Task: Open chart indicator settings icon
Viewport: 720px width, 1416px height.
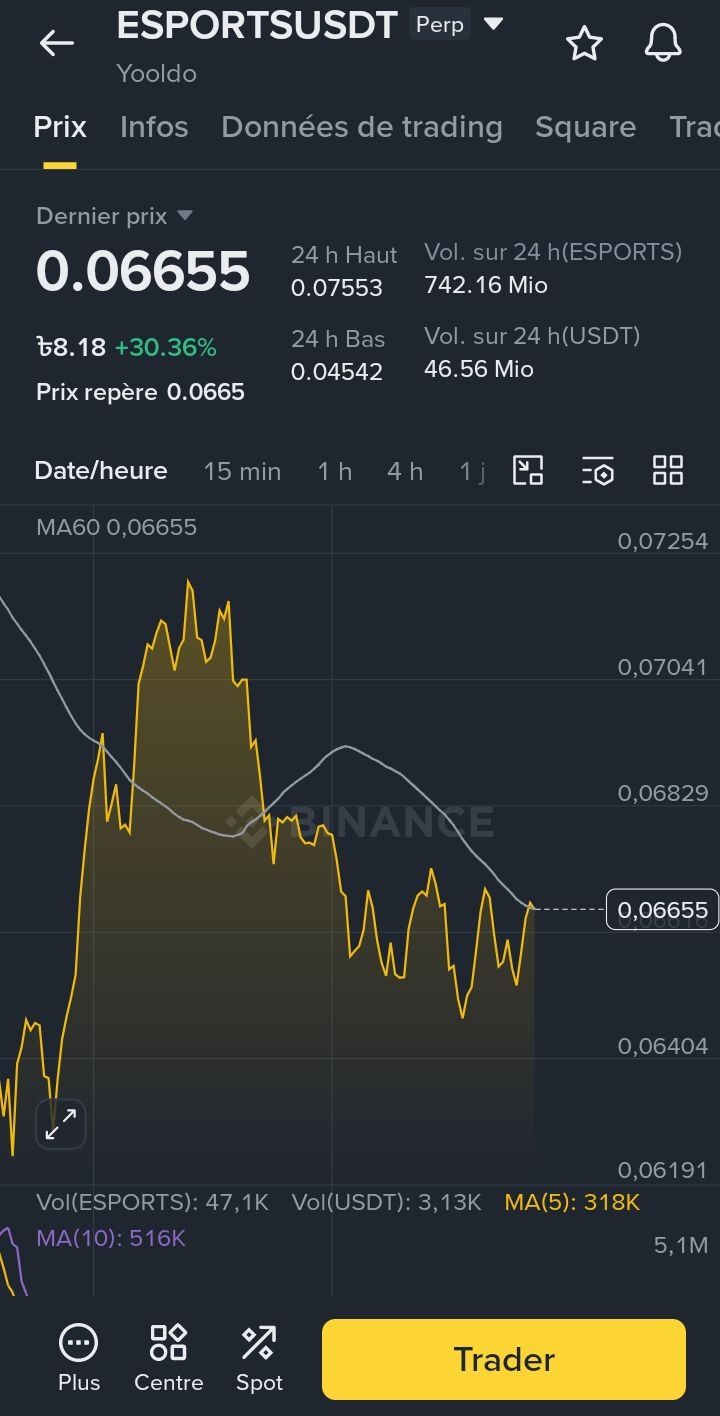Action: coord(598,470)
